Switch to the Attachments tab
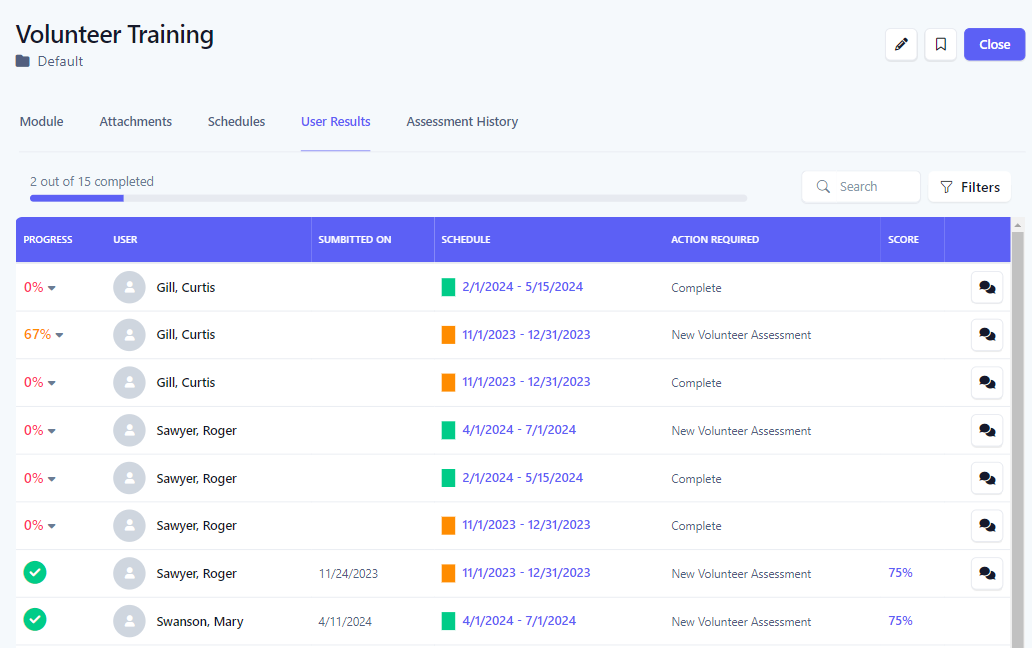Screen dimensions: 1032x648 (136, 122)
